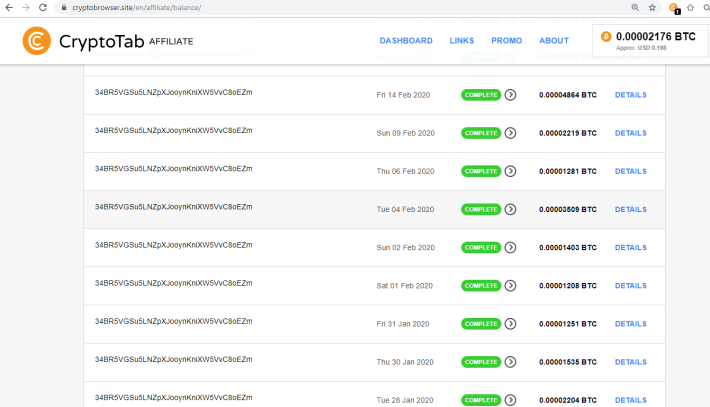Select amount 0.00001281 BTC
Viewport: 710px width, 407px height.
coord(568,171)
